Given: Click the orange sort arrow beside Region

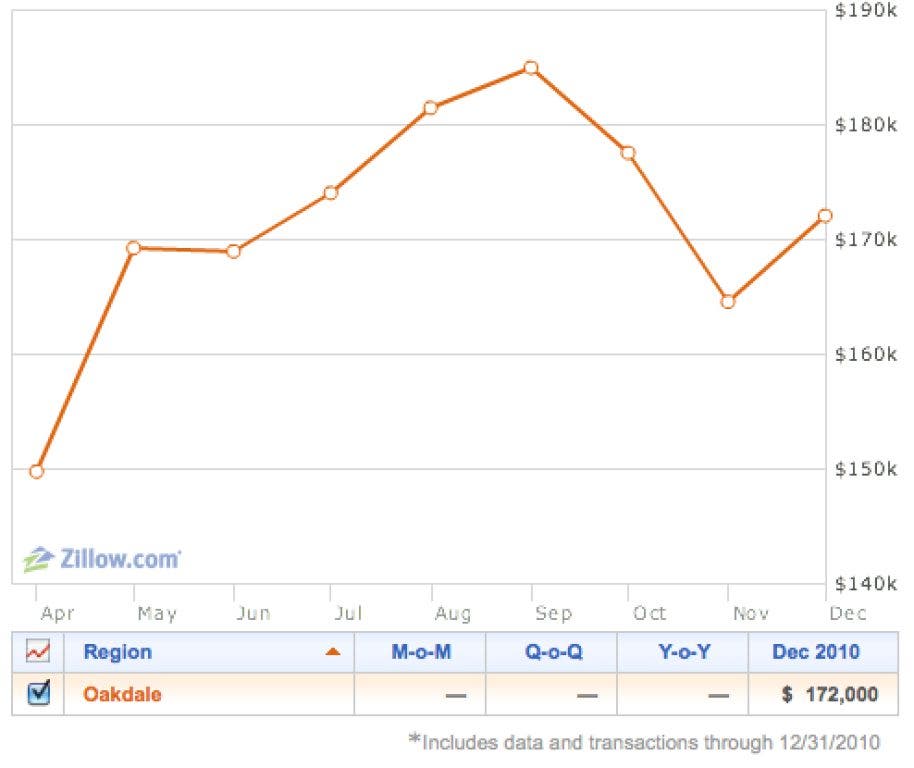Looking at the screenshot, I should 333,652.
